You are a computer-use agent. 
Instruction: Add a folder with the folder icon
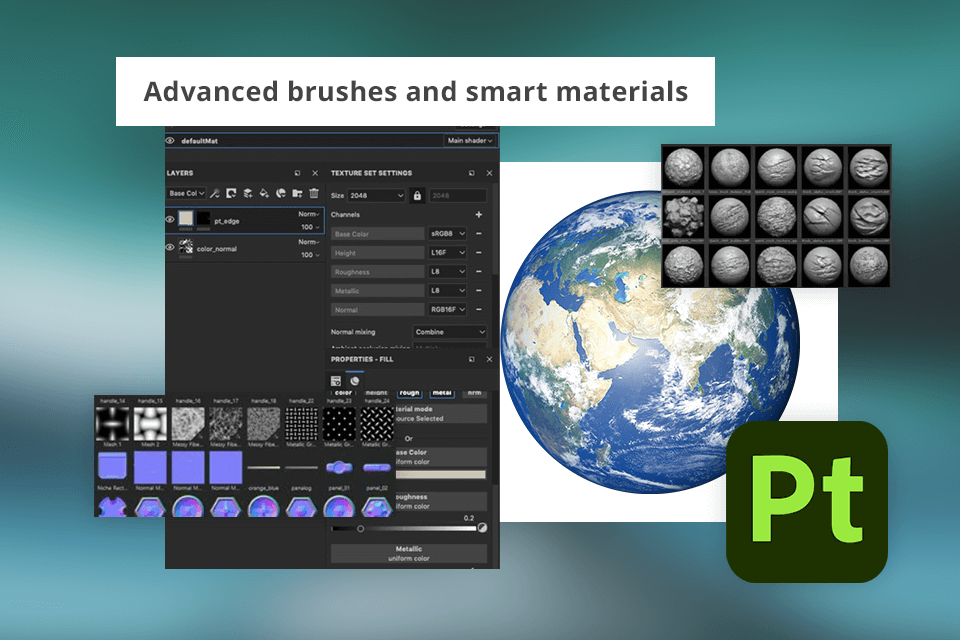pos(297,194)
